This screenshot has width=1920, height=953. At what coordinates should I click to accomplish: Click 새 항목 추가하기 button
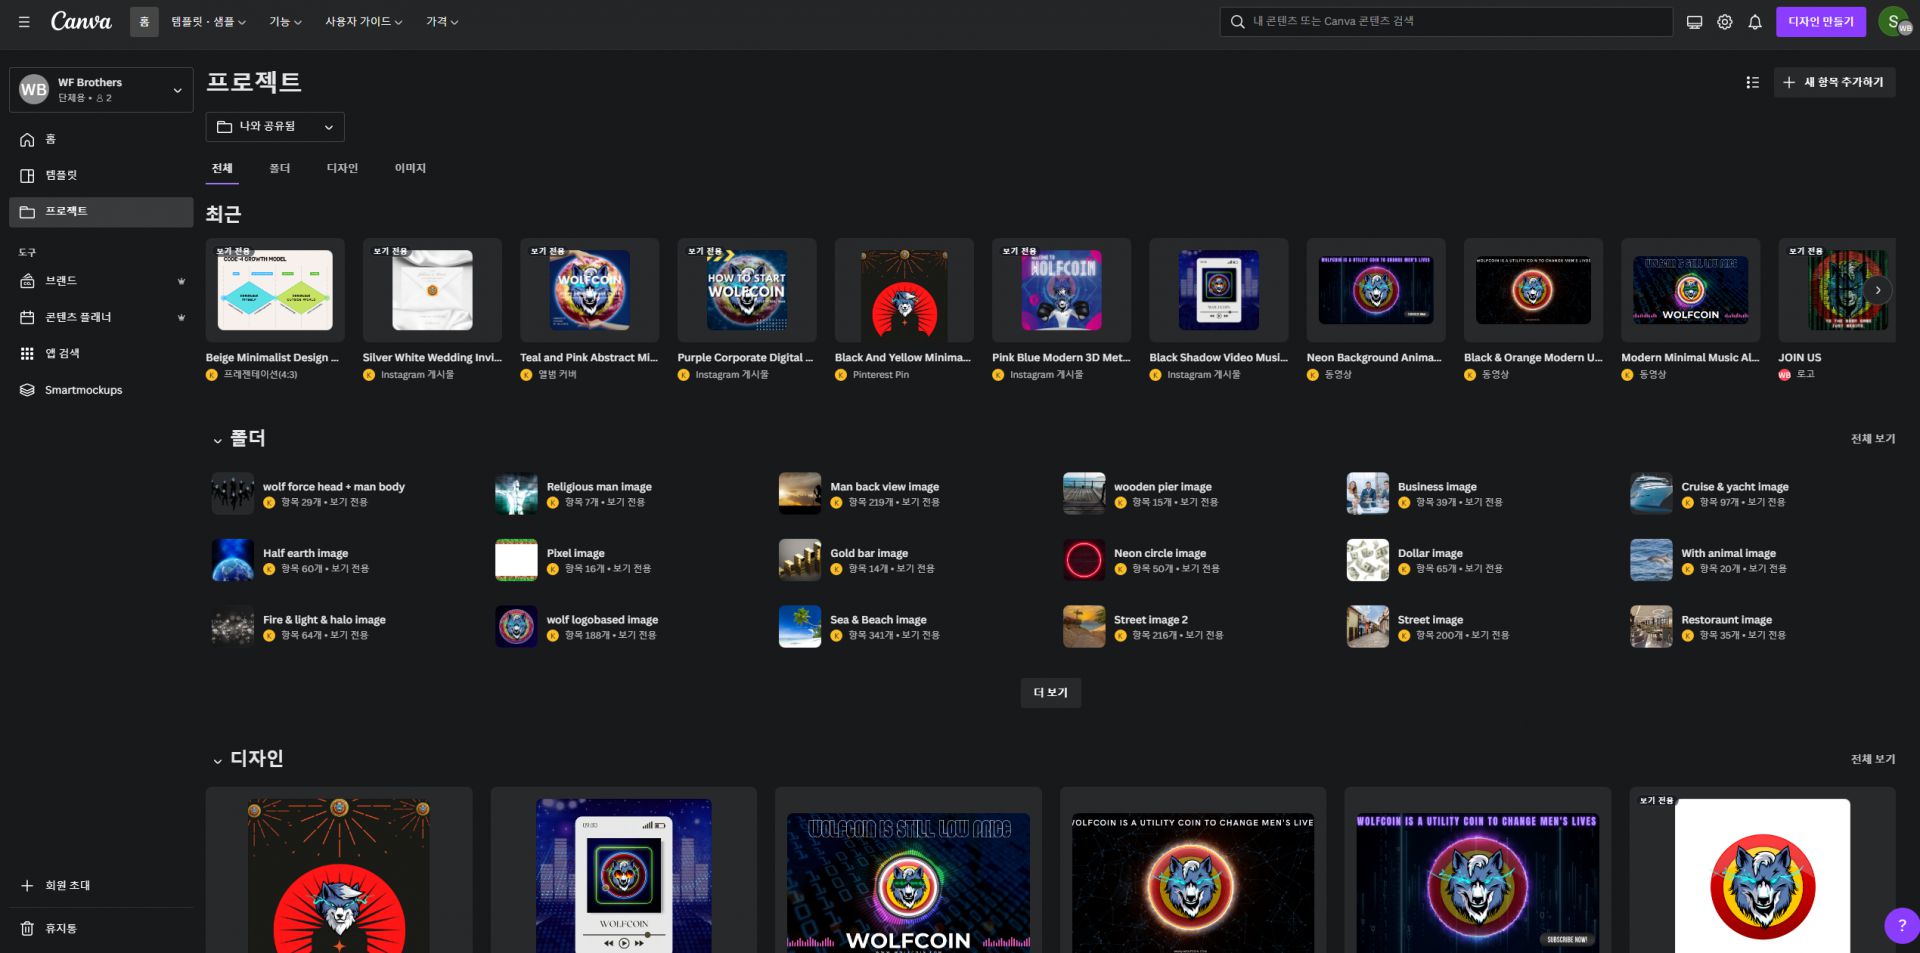point(1834,82)
